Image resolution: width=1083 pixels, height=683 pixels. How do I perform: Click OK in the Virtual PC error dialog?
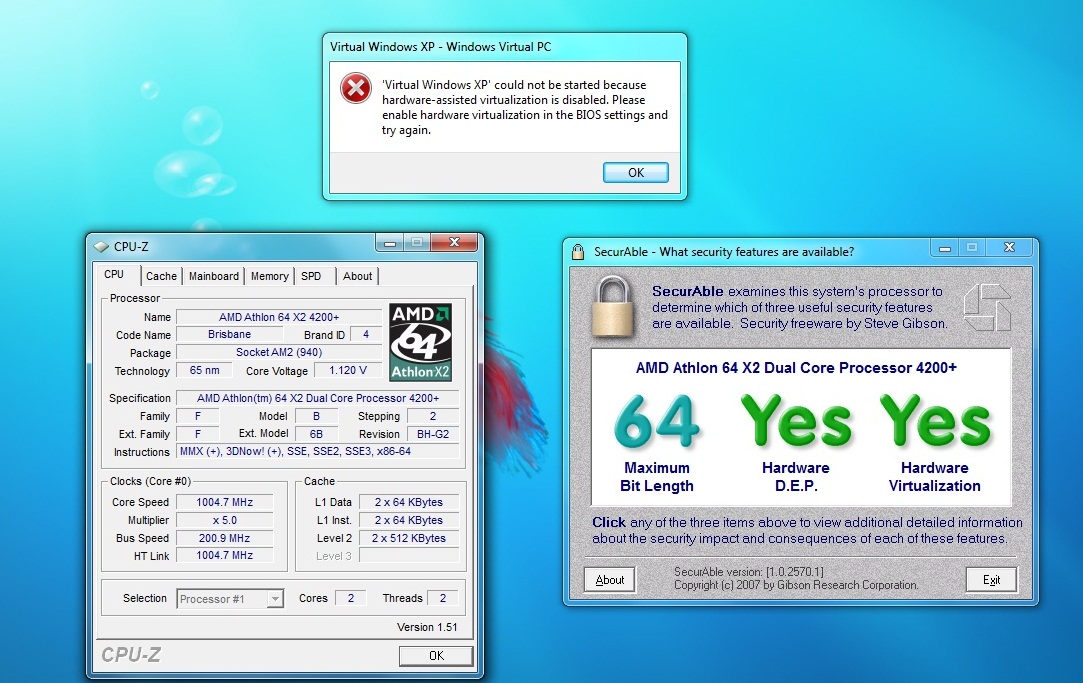[x=635, y=173]
